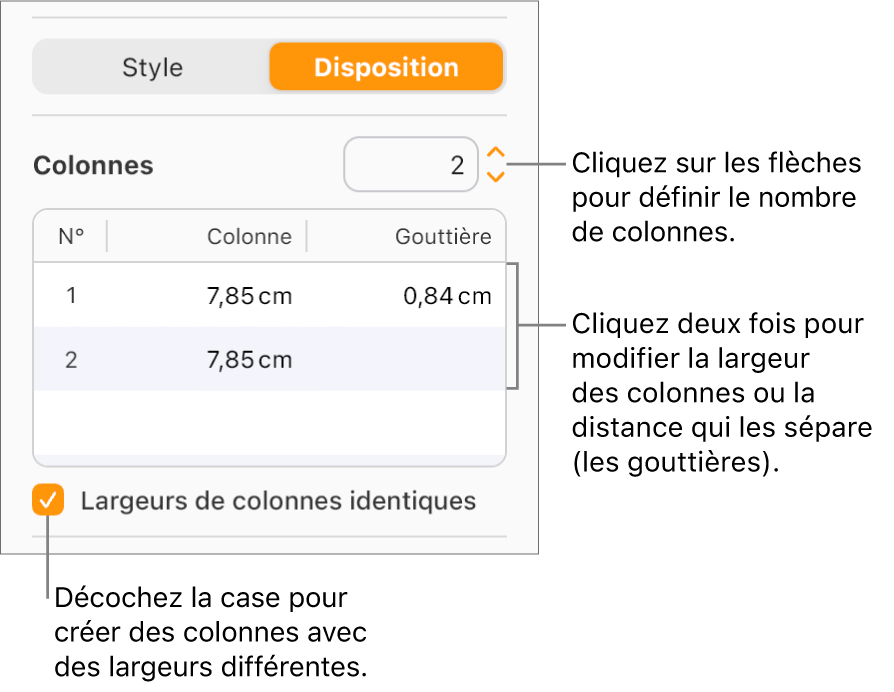Image resolution: width=894 pixels, height=692 pixels.
Task: Click the stepper up arrow to add a column
Action: 496,154
